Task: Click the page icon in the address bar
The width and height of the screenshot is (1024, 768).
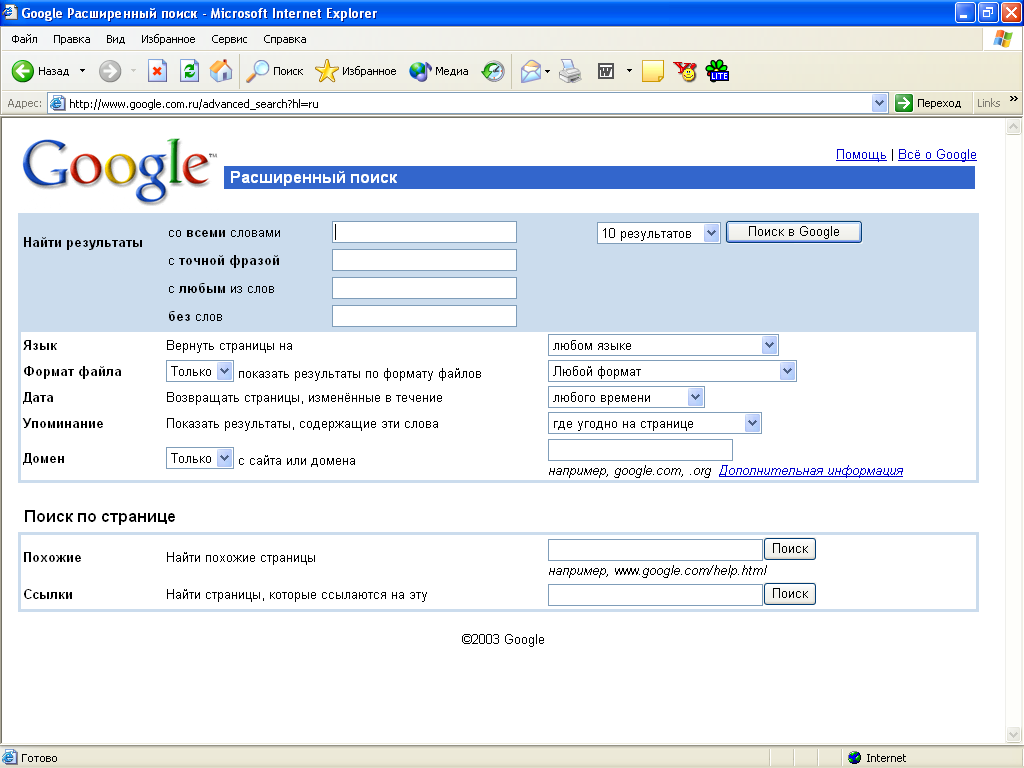Action: [57, 103]
